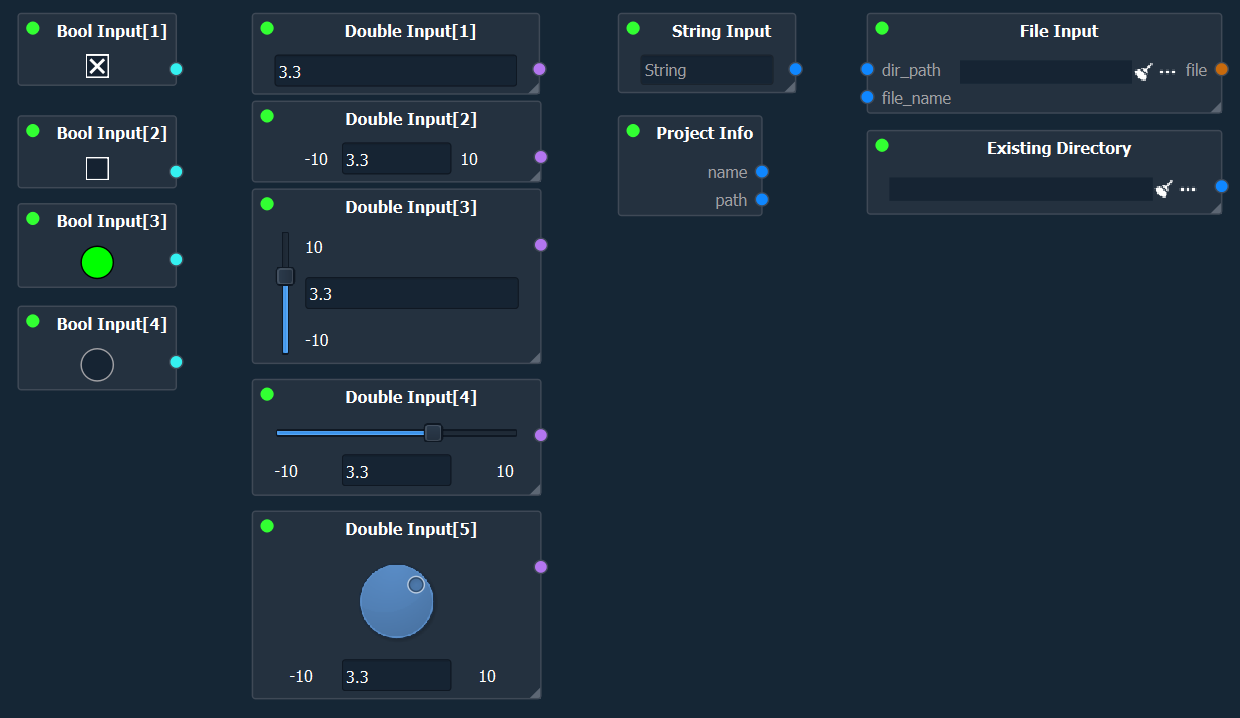Check the Bool Input[2] checkbox
This screenshot has width=1240, height=718.
[97, 169]
